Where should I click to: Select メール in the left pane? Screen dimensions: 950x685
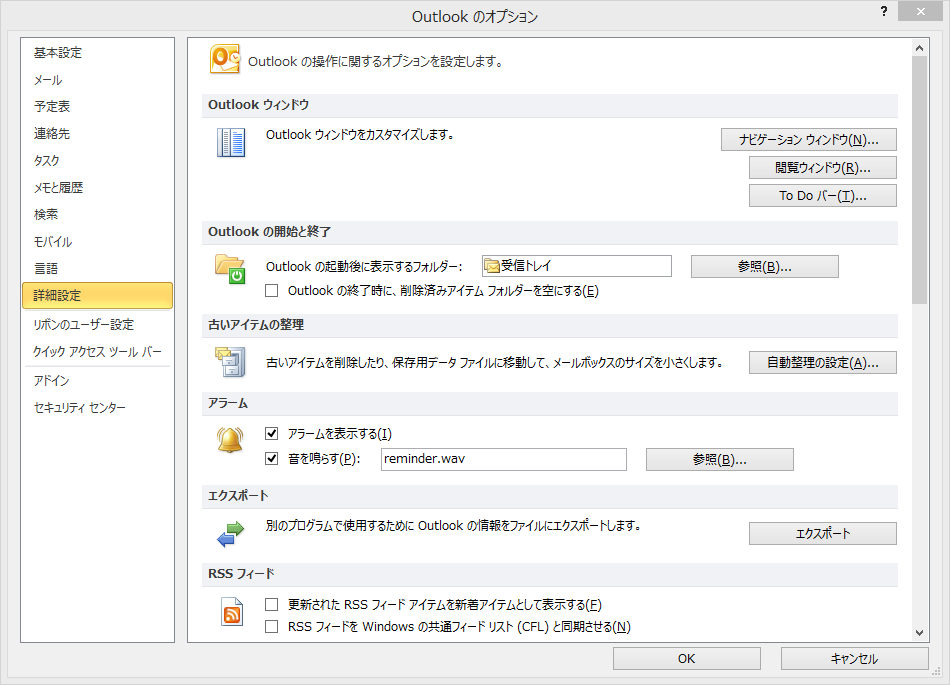pyautogui.click(x=97, y=80)
